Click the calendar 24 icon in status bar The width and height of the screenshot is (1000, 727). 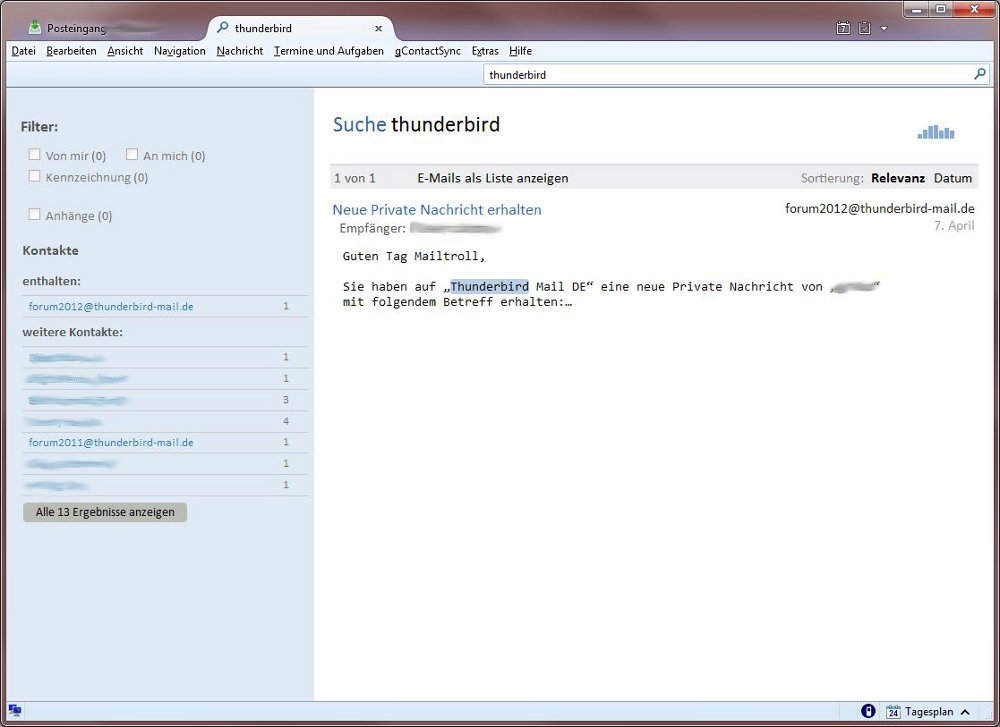coord(893,711)
